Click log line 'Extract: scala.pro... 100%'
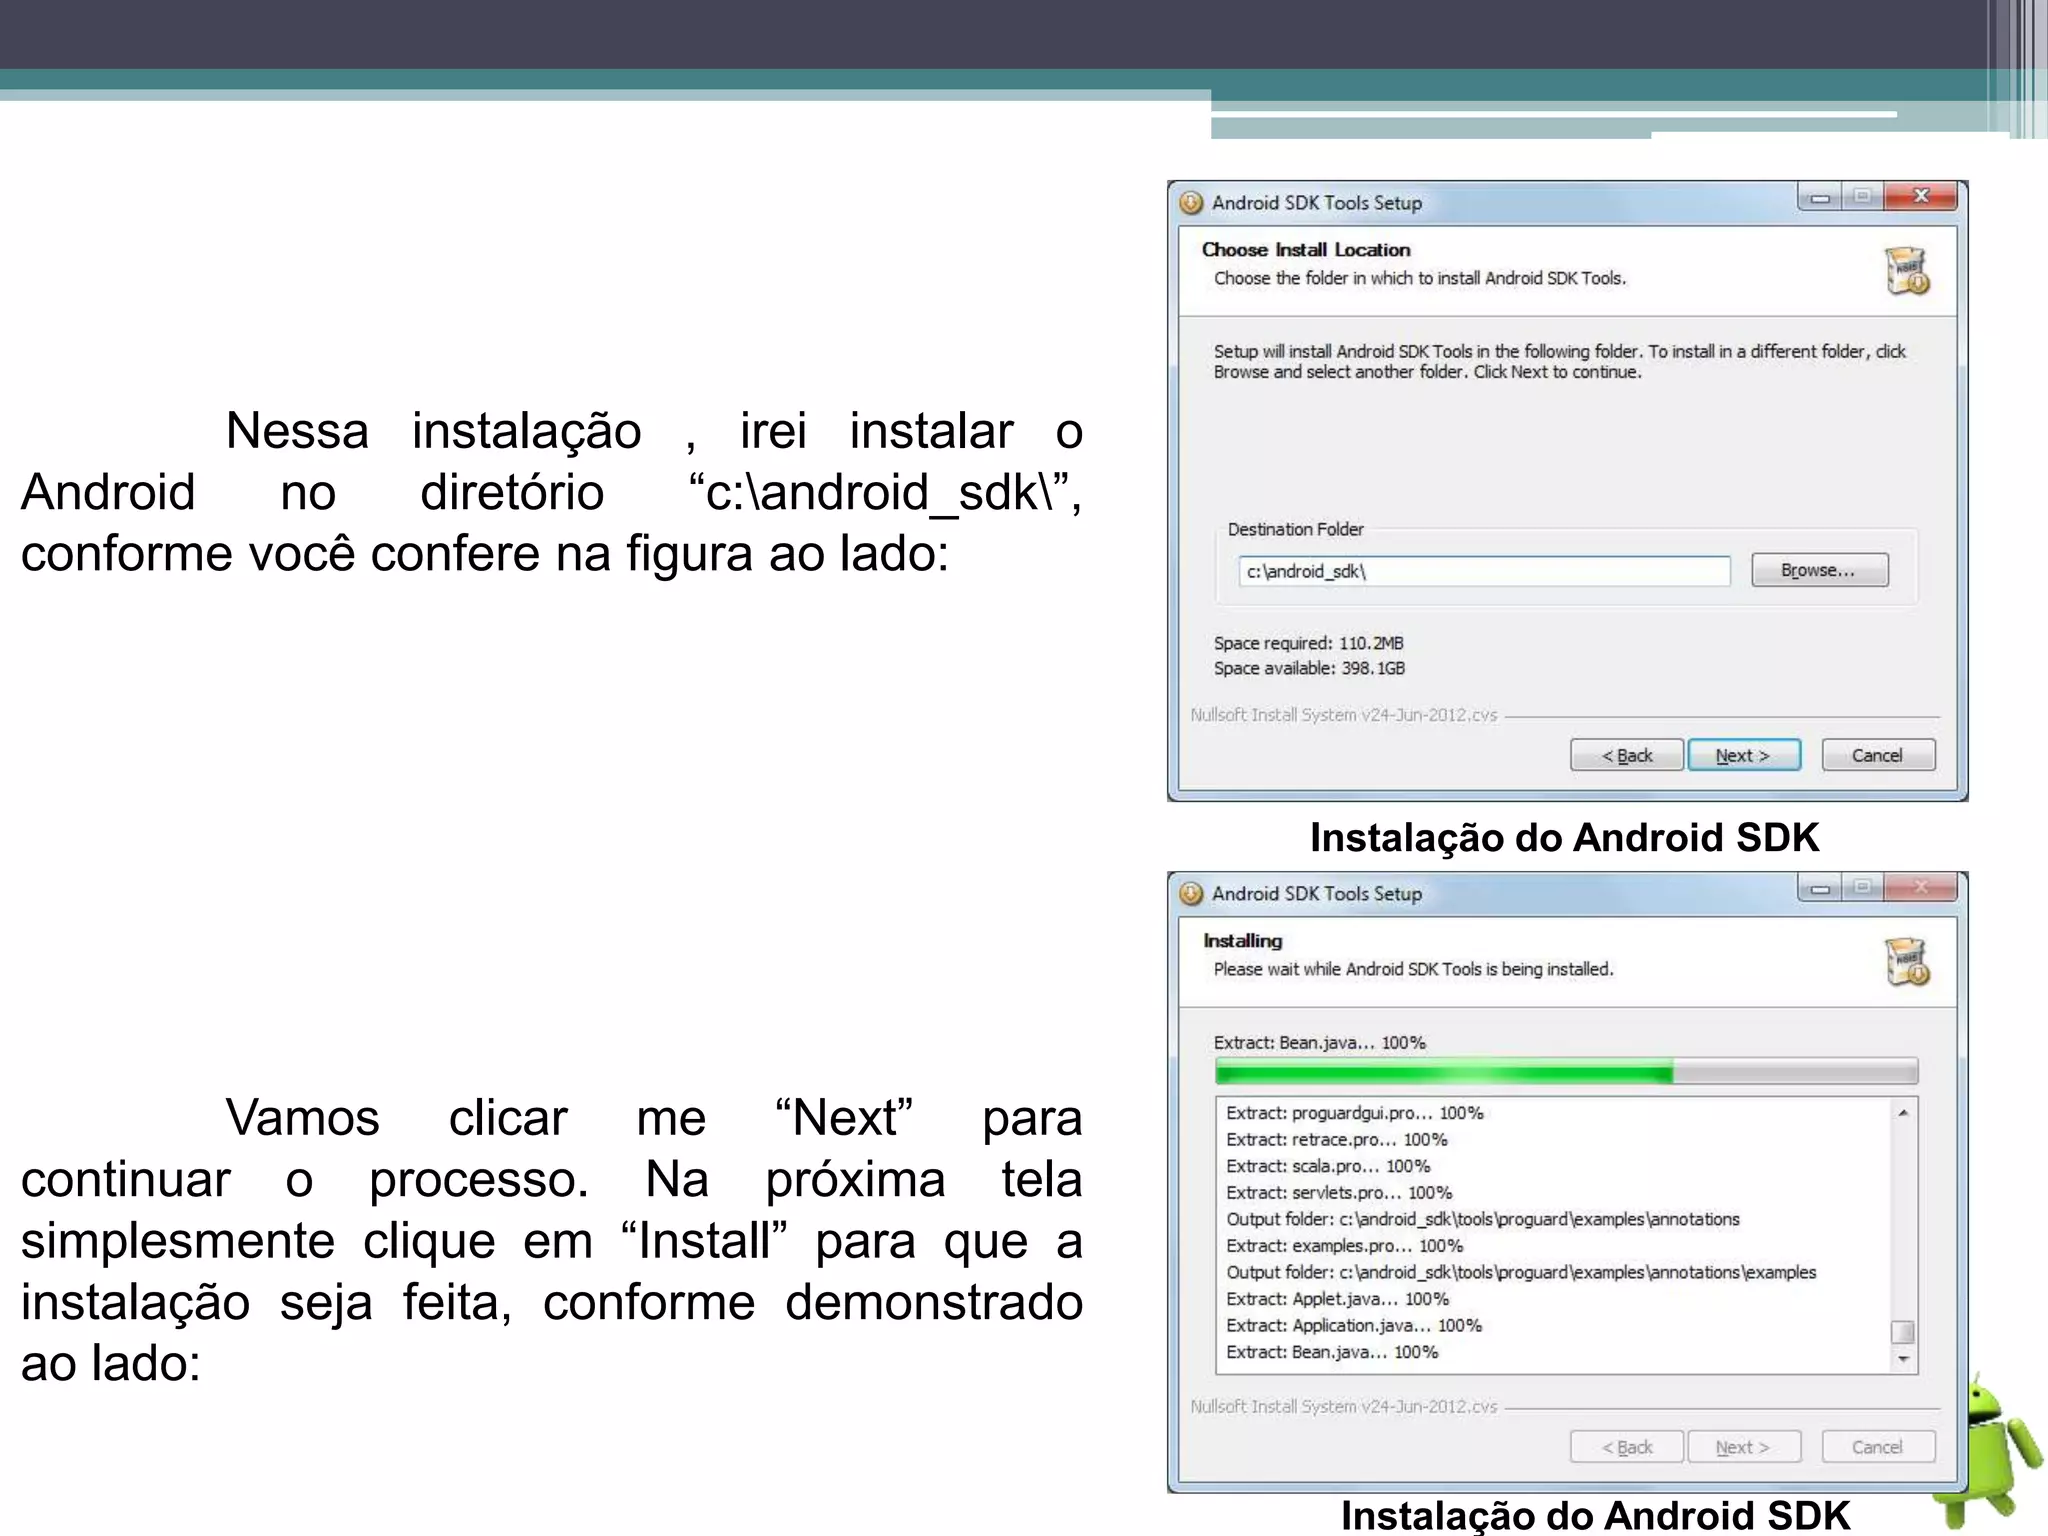The image size is (2048, 1536). point(1328,1166)
